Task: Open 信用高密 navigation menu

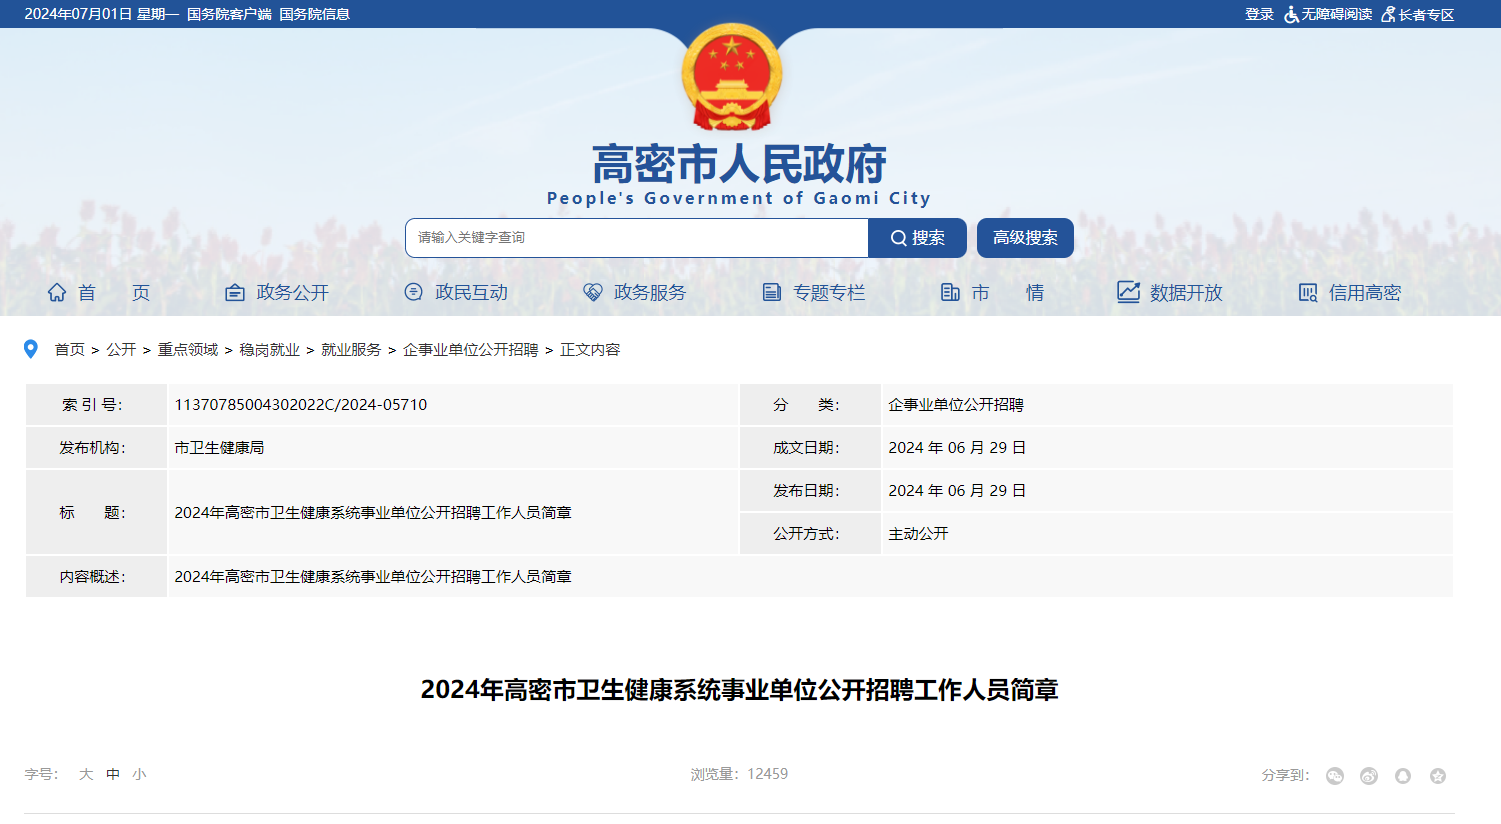Action: [1365, 292]
